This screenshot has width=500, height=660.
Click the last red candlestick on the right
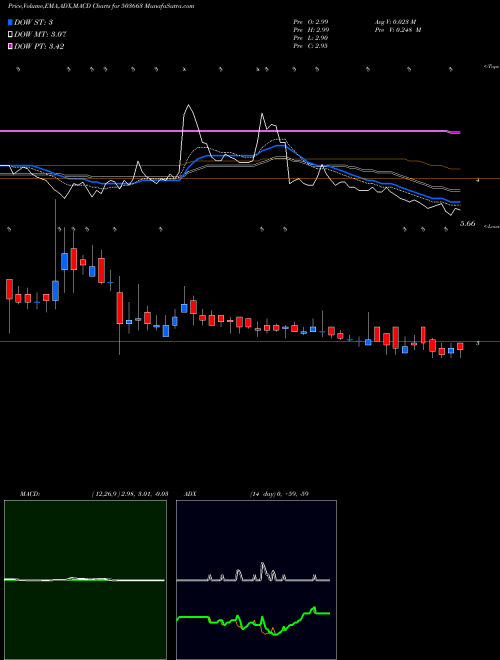click(x=460, y=346)
